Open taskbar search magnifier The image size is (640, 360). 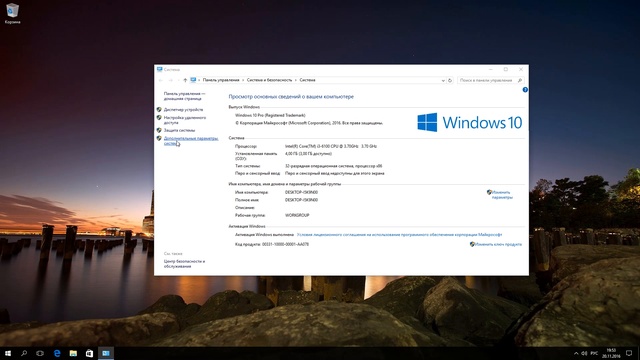click(24, 353)
